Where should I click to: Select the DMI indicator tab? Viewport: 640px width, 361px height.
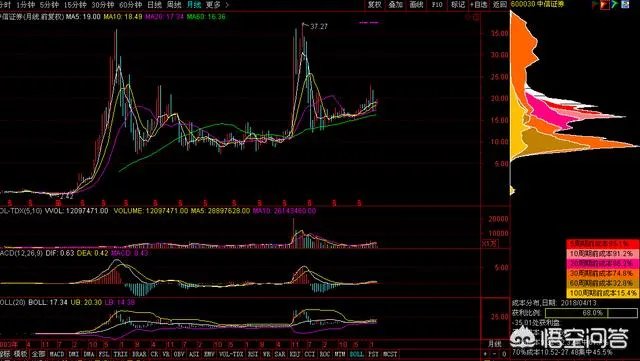point(74,354)
